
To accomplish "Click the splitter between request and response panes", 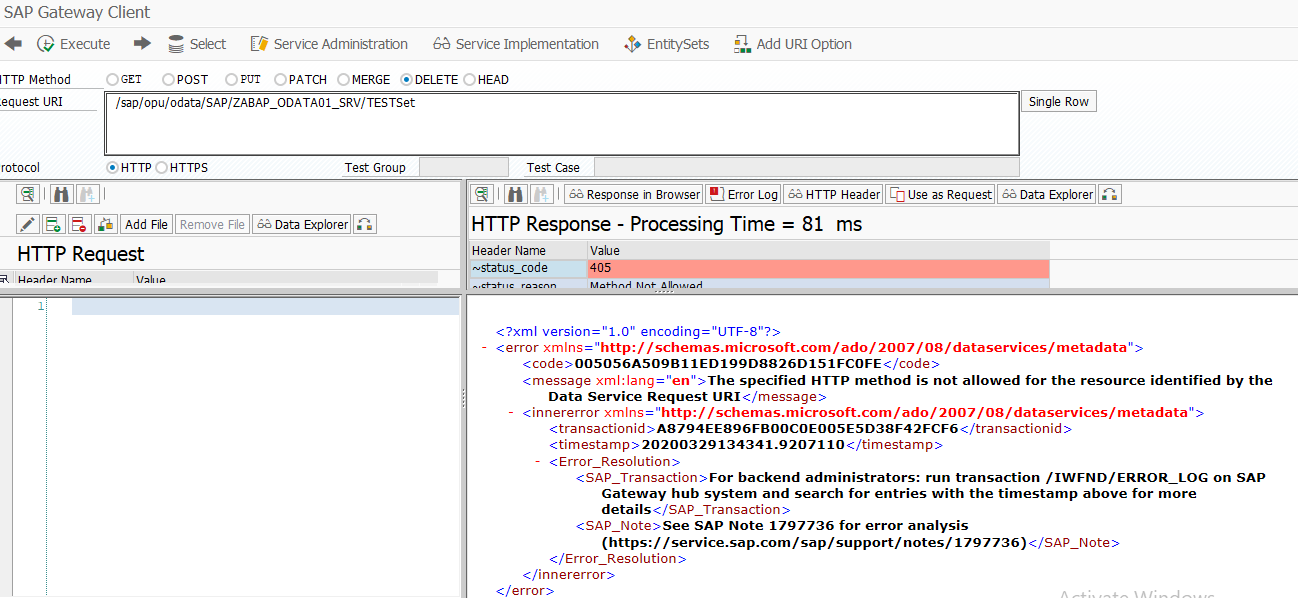I will point(463,398).
